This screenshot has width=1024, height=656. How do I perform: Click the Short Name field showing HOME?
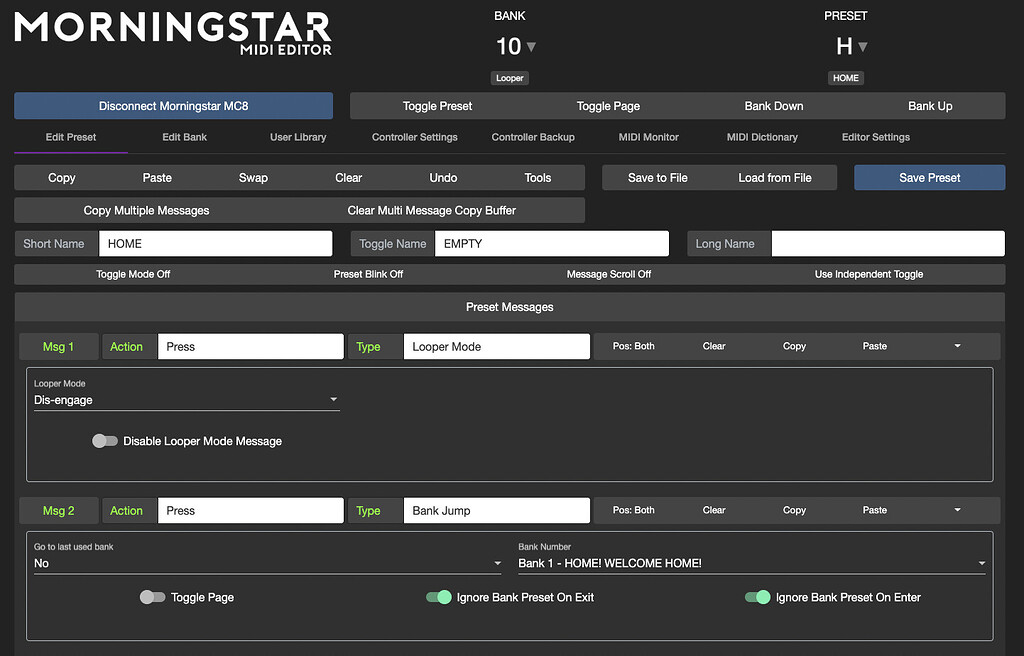click(215, 243)
